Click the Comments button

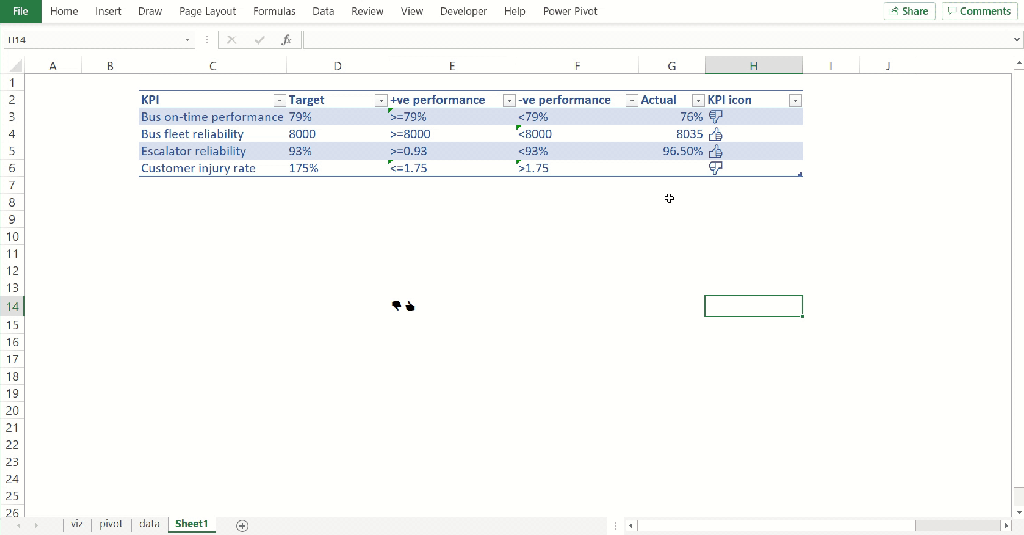[x=979, y=11]
